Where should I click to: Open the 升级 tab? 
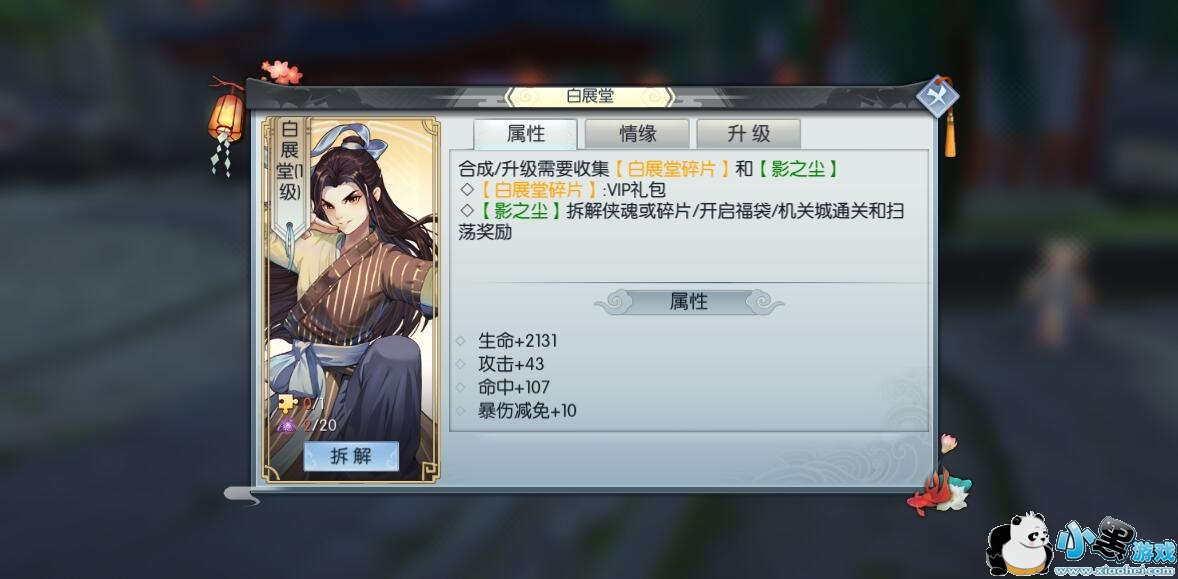pos(748,134)
